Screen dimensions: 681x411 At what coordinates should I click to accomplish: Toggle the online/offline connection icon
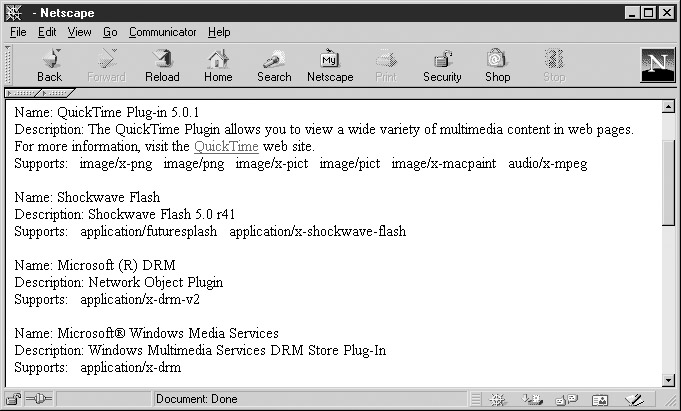[37, 399]
